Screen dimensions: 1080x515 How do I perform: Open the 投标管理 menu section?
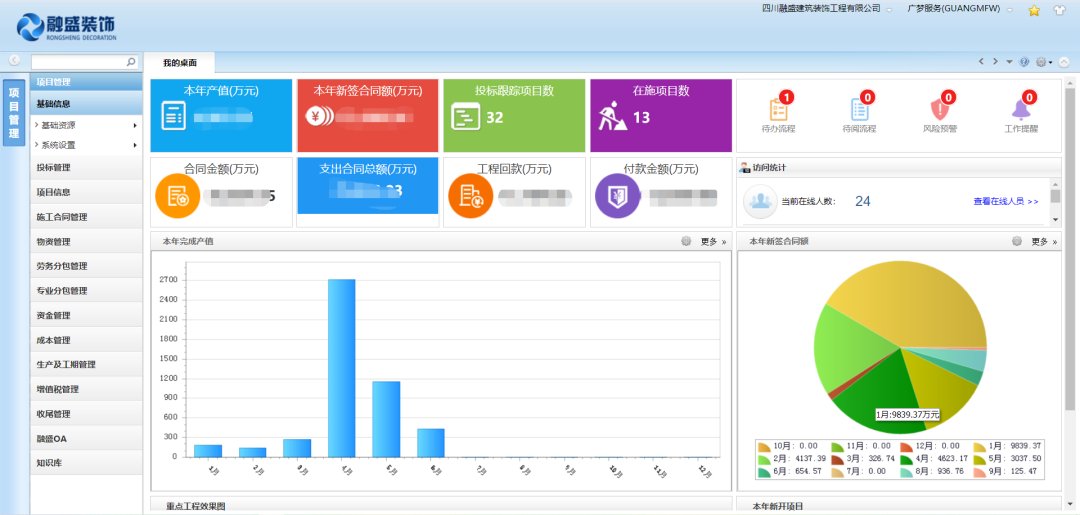coord(54,167)
